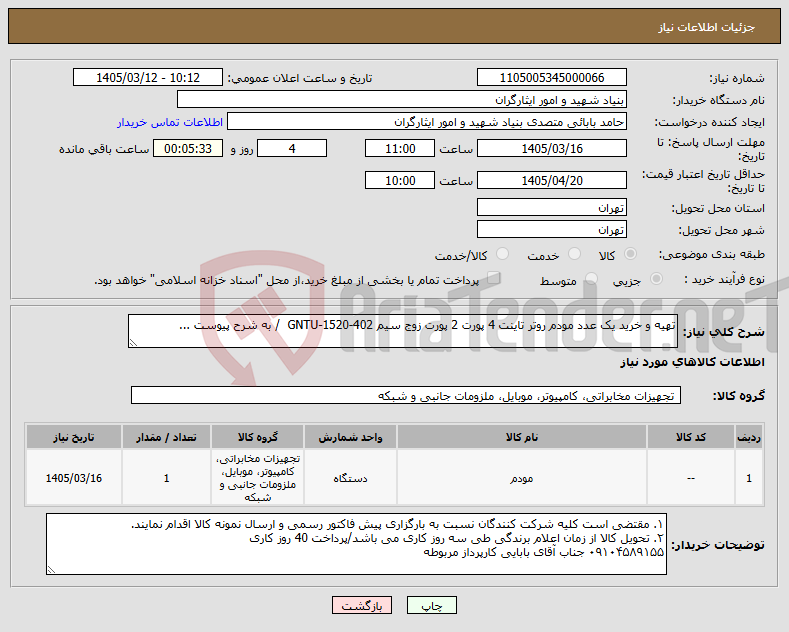Image resolution: width=789 pixels, height=632 pixels.
Task: Click the validity time 10:00 field
Action: point(400,180)
